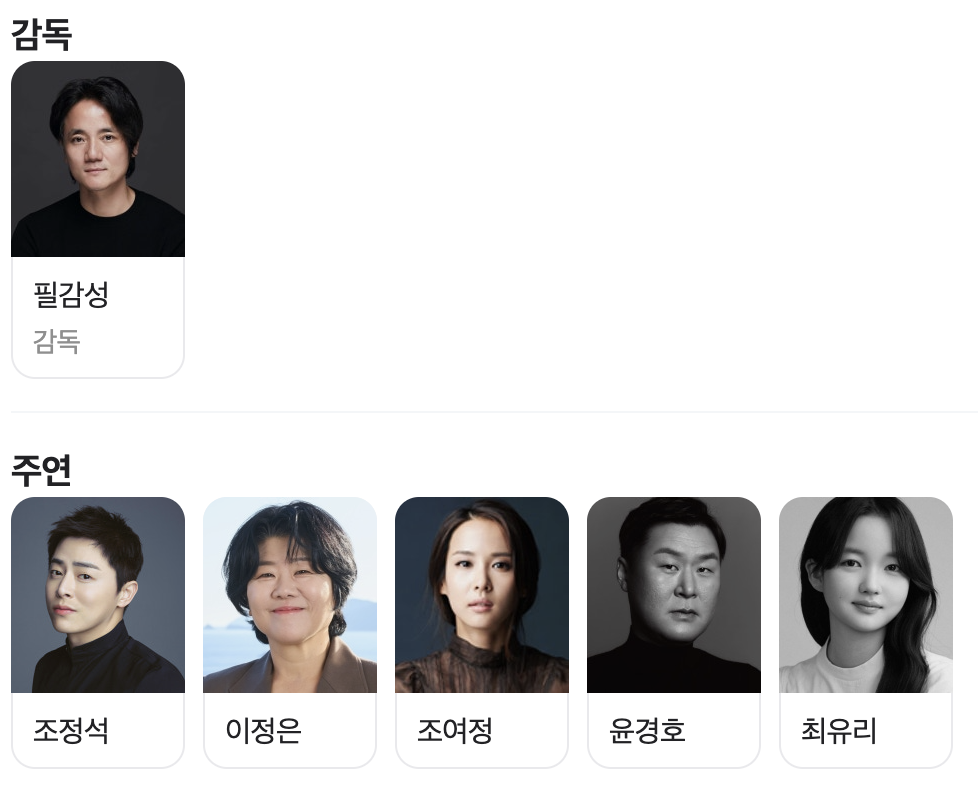Click the white card area beside 이정은's name
The height and width of the screenshot is (786, 978).
coord(339,730)
